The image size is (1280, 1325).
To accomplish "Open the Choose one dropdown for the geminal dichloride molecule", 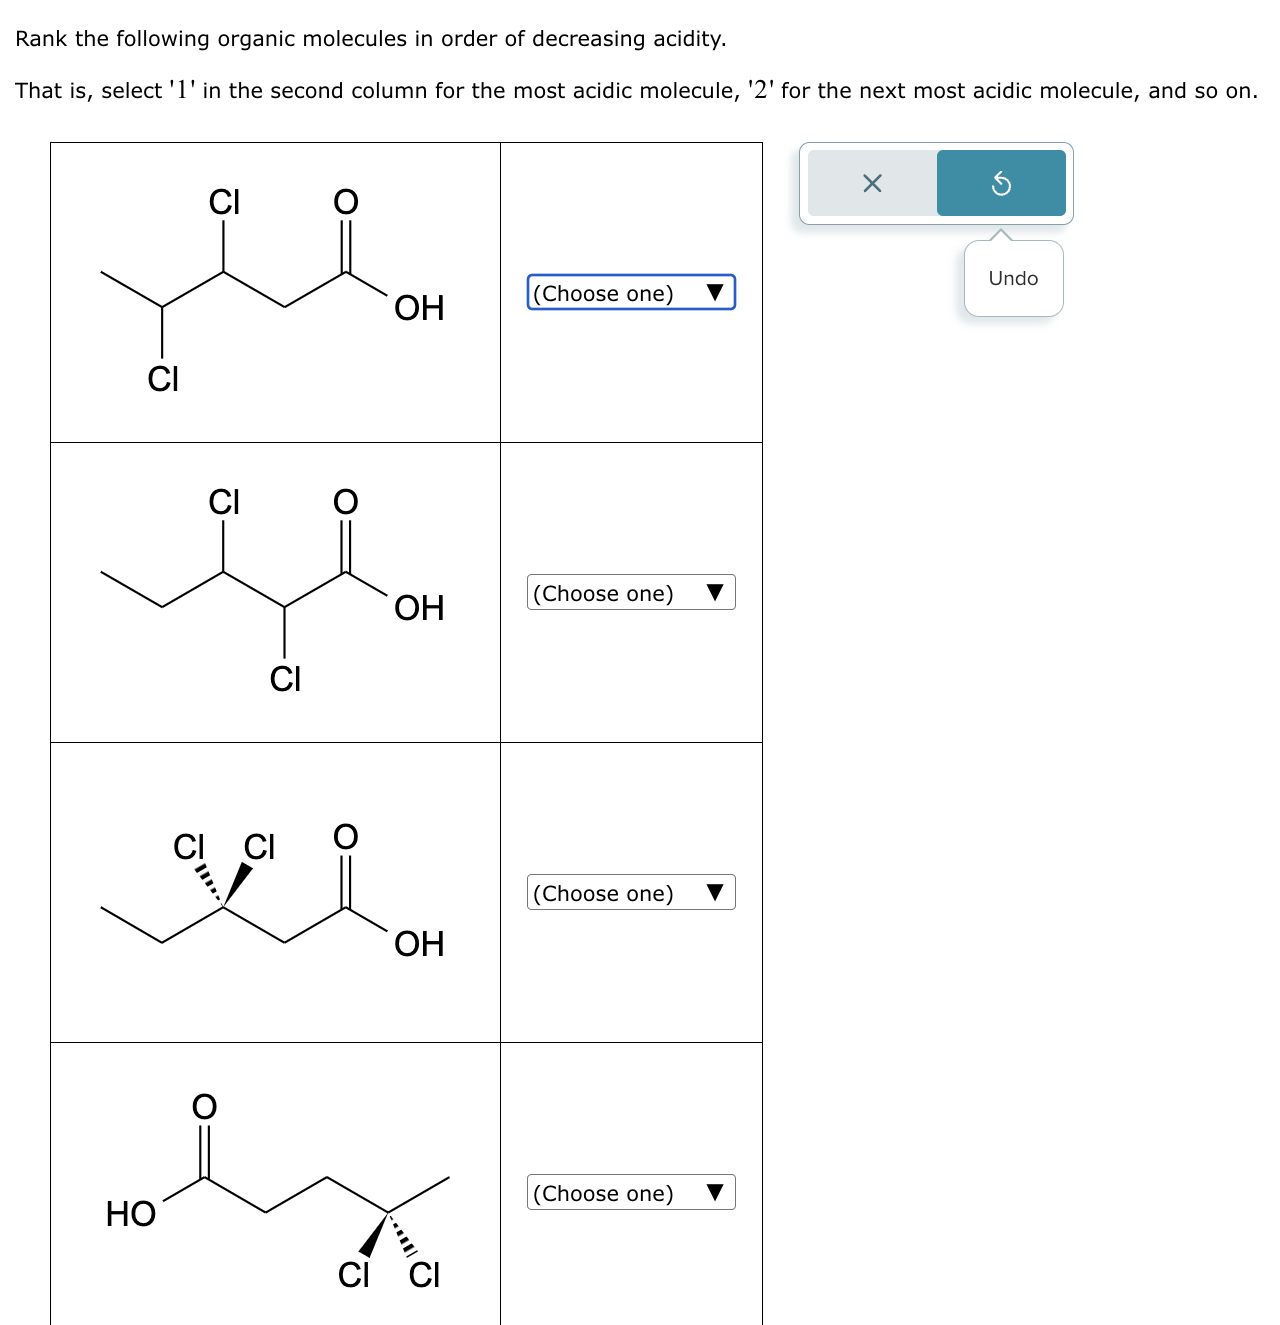I will click(x=630, y=891).
